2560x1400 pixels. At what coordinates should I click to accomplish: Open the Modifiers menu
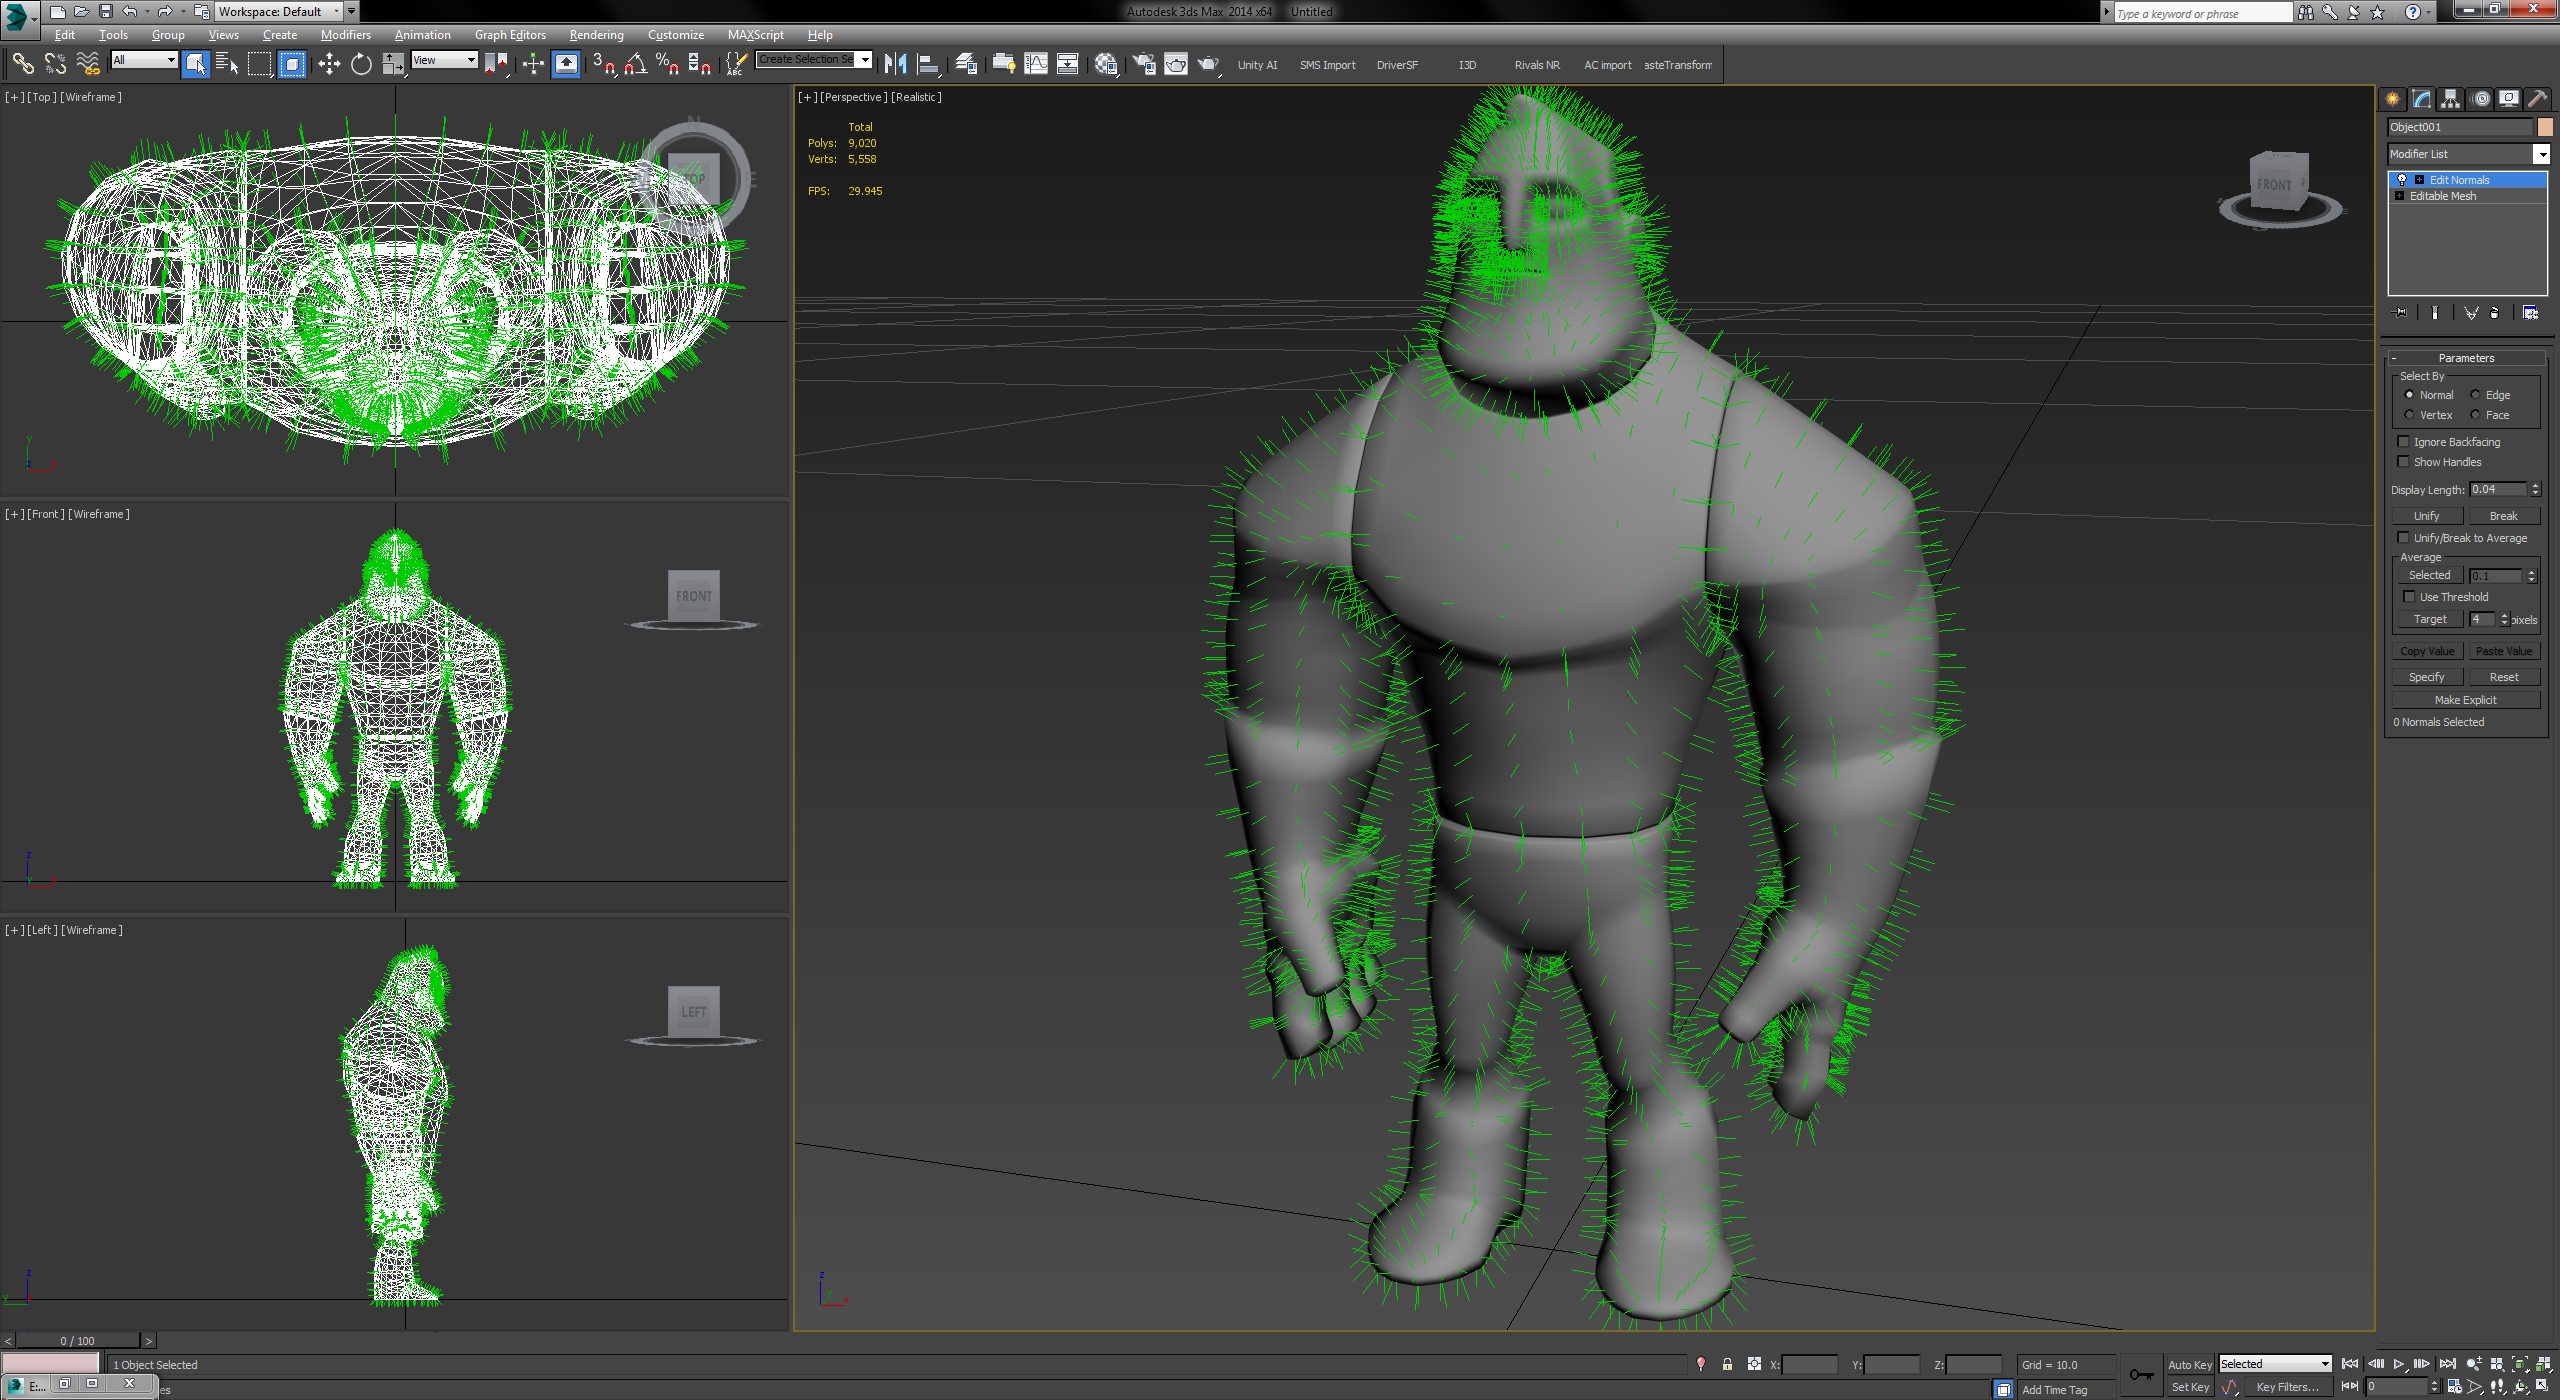345,35
